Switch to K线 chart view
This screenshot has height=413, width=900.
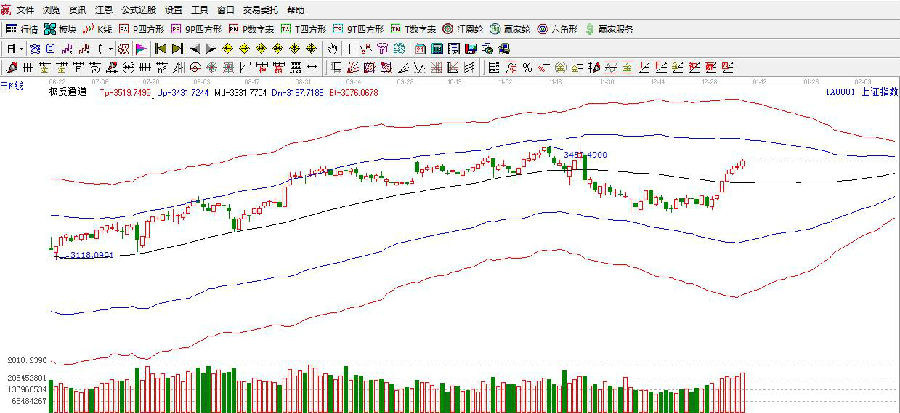[99, 28]
